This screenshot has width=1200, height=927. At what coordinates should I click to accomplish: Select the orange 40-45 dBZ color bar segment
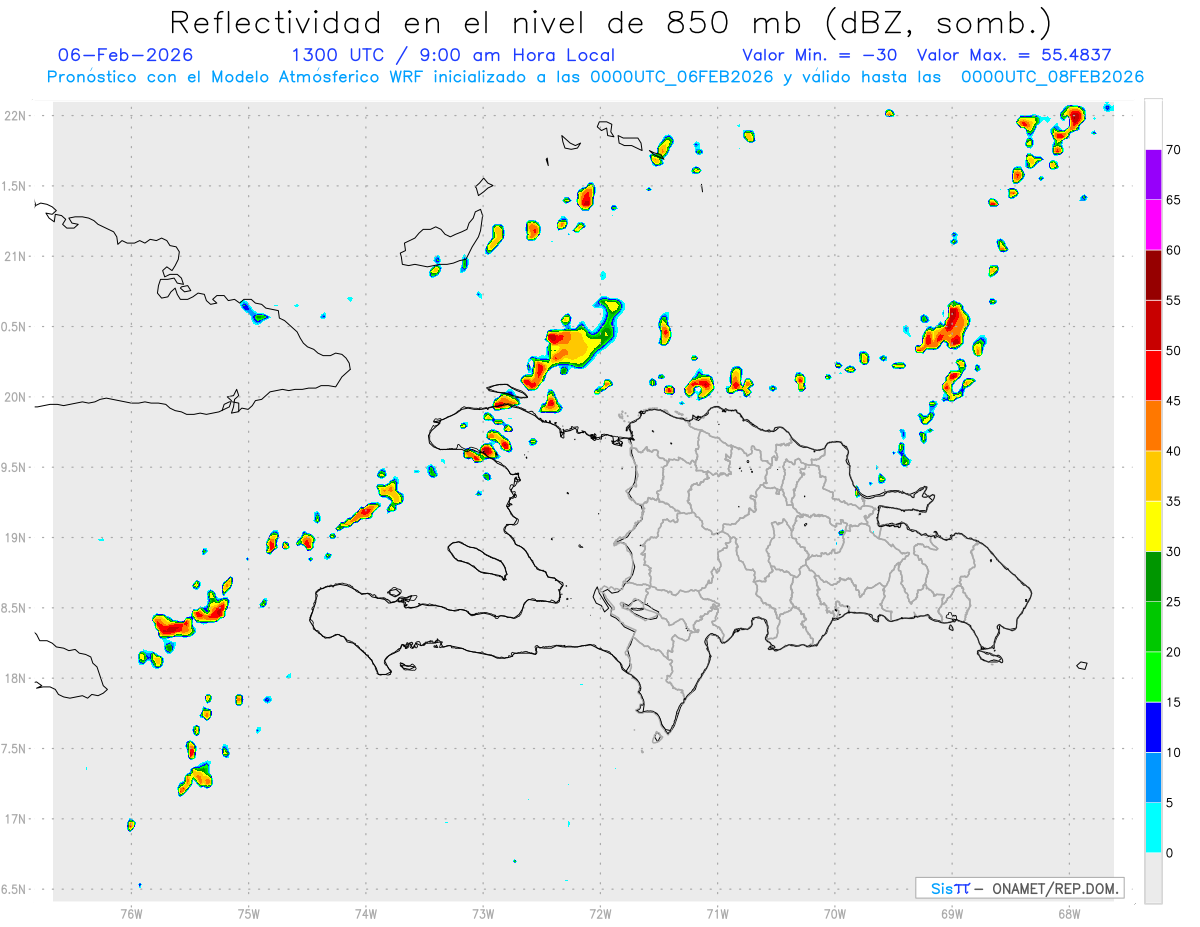pyautogui.click(x=1153, y=426)
